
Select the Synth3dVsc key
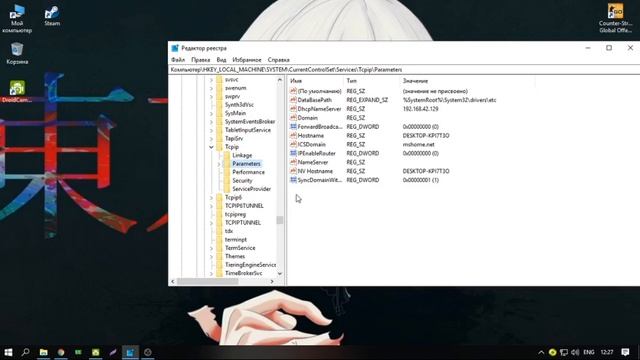click(239, 104)
